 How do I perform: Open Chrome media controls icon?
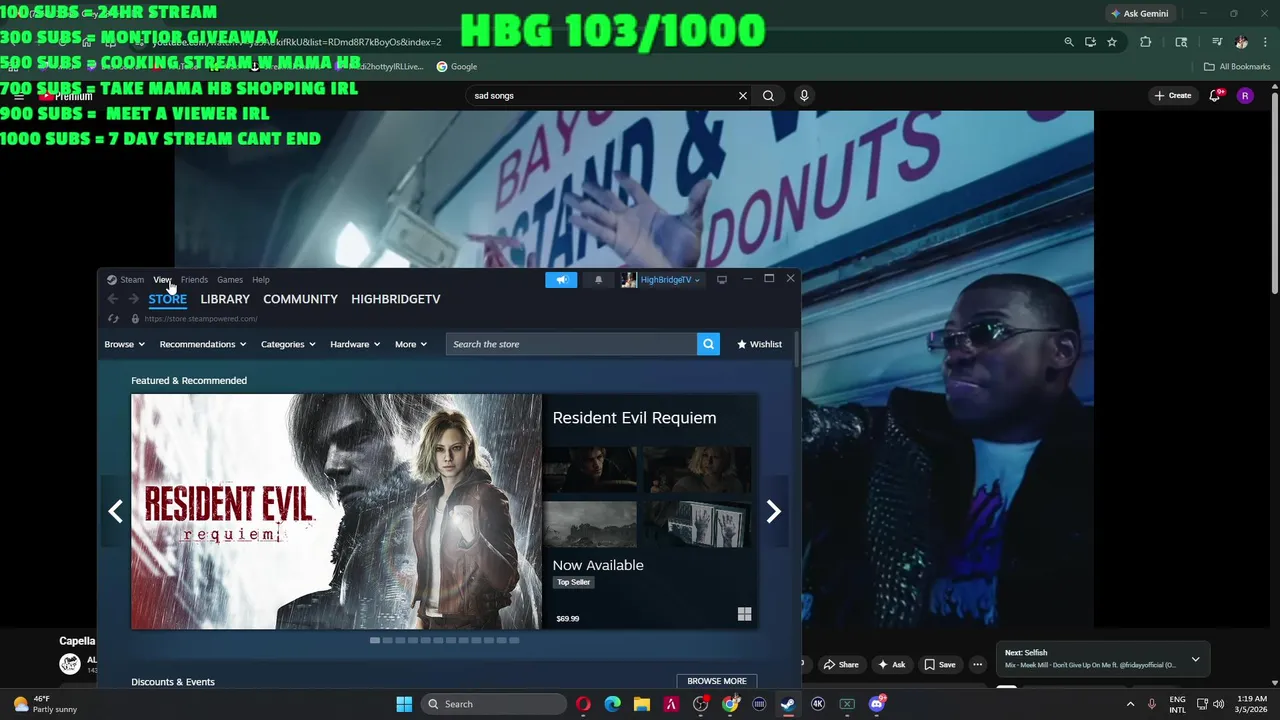tap(1217, 42)
